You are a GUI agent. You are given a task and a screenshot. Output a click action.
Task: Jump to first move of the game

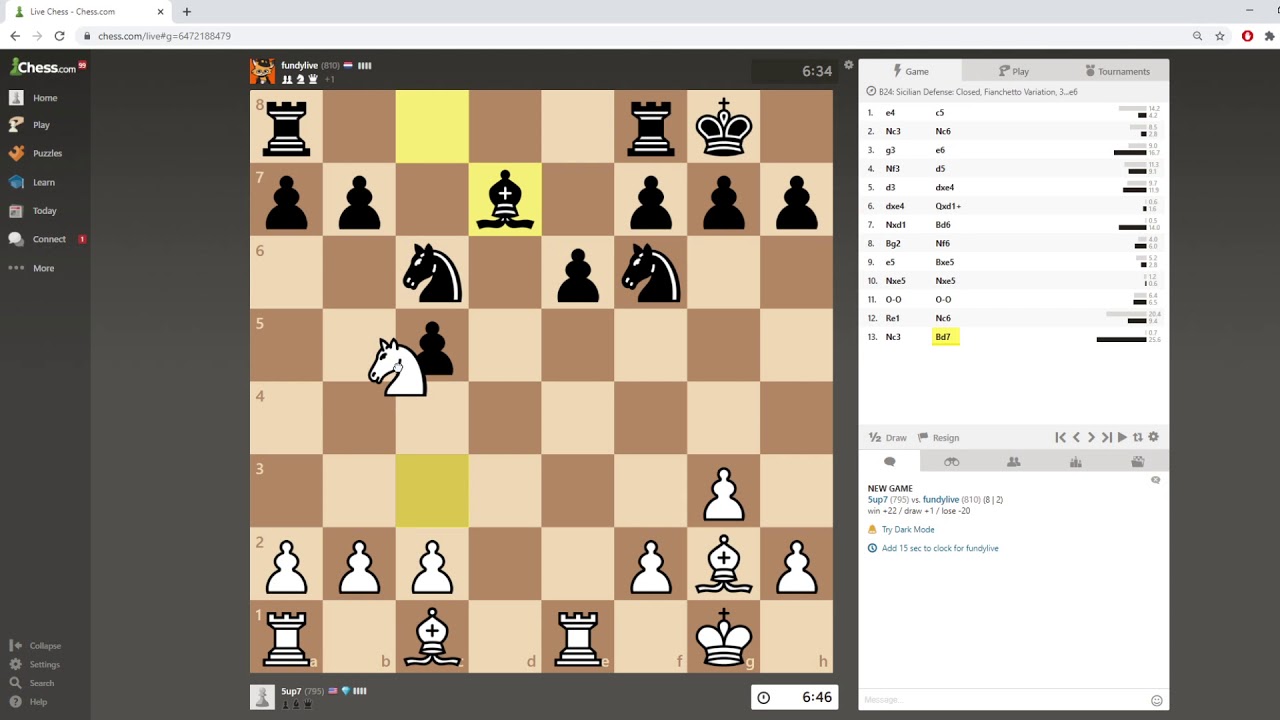1060,437
